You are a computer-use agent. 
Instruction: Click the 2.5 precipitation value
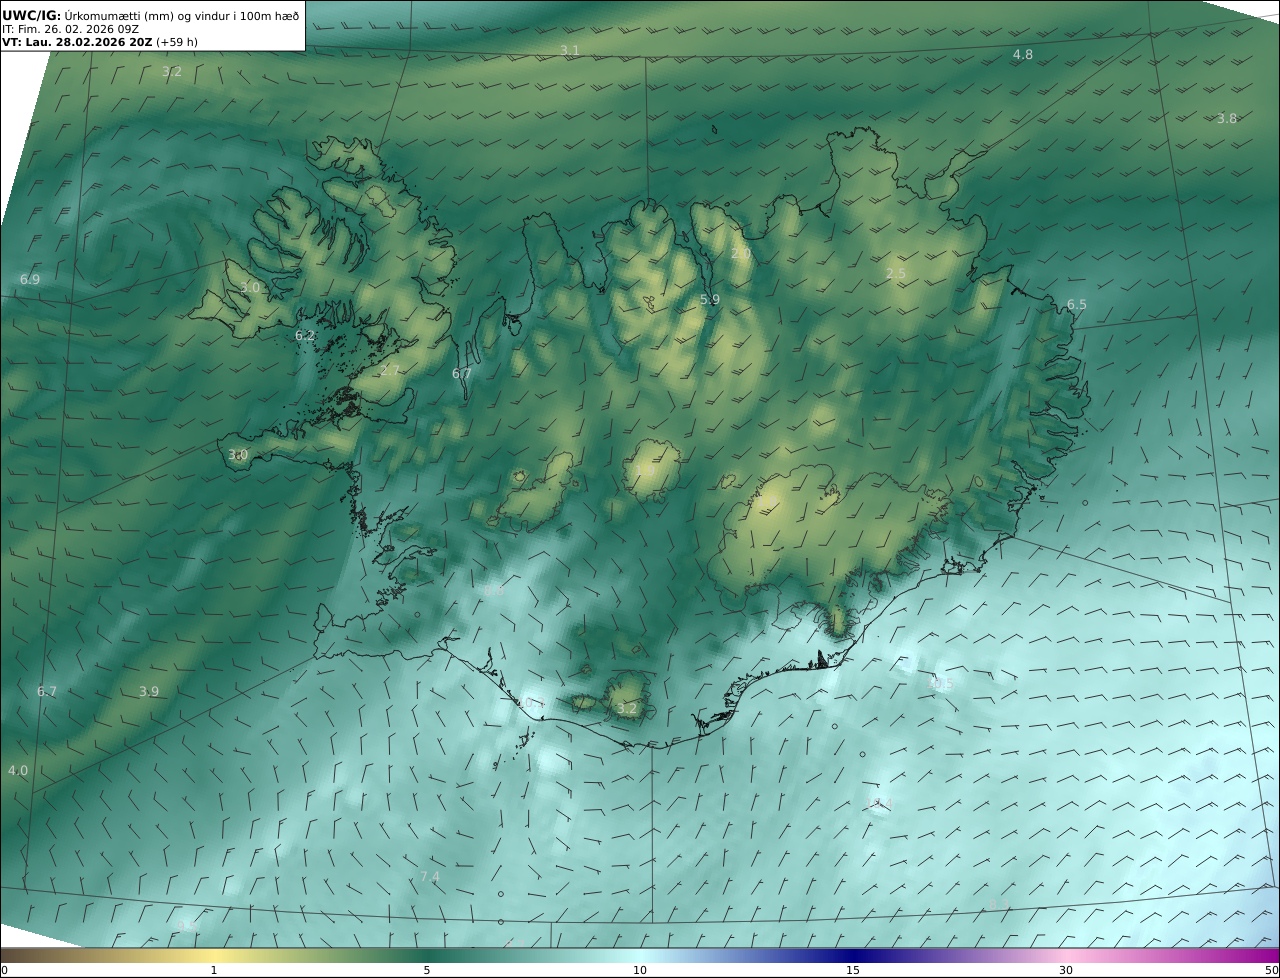[x=896, y=273]
